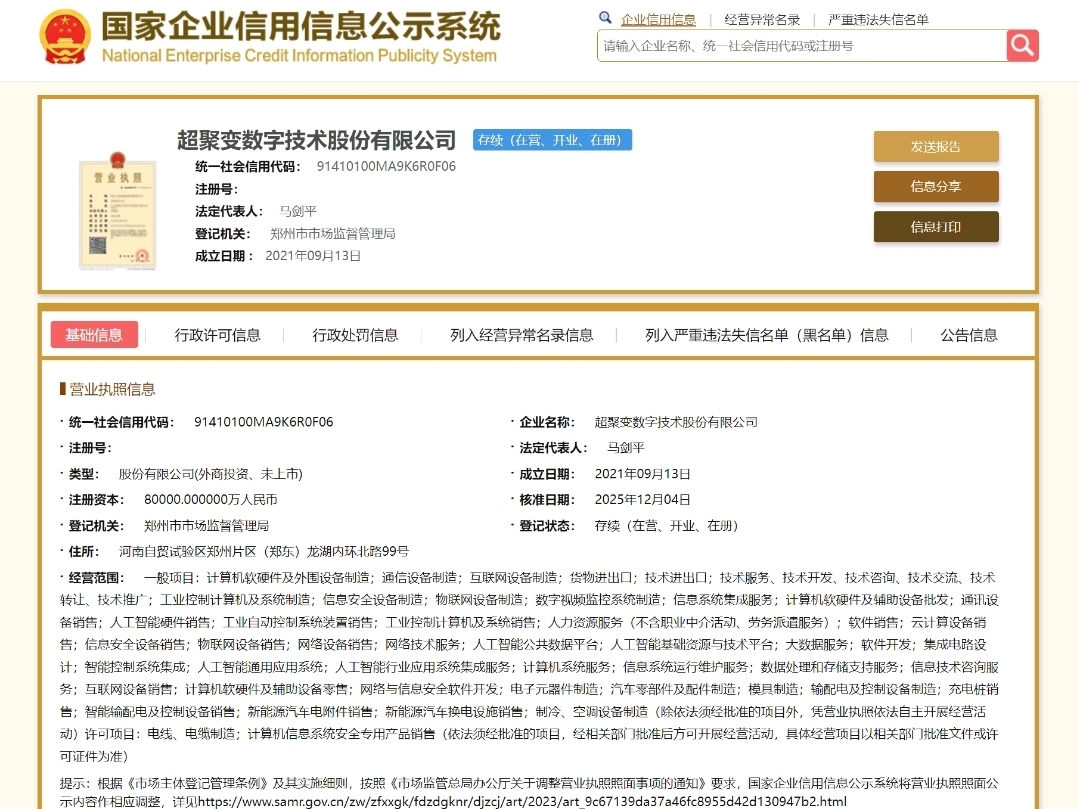Click the enterprise name search input field
The image size is (1079, 809).
(802, 46)
